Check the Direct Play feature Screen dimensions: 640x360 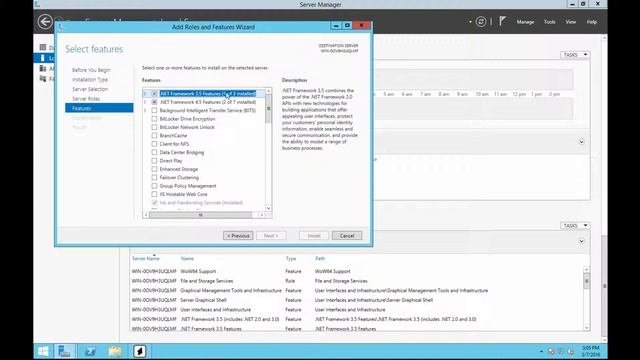point(154,160)
